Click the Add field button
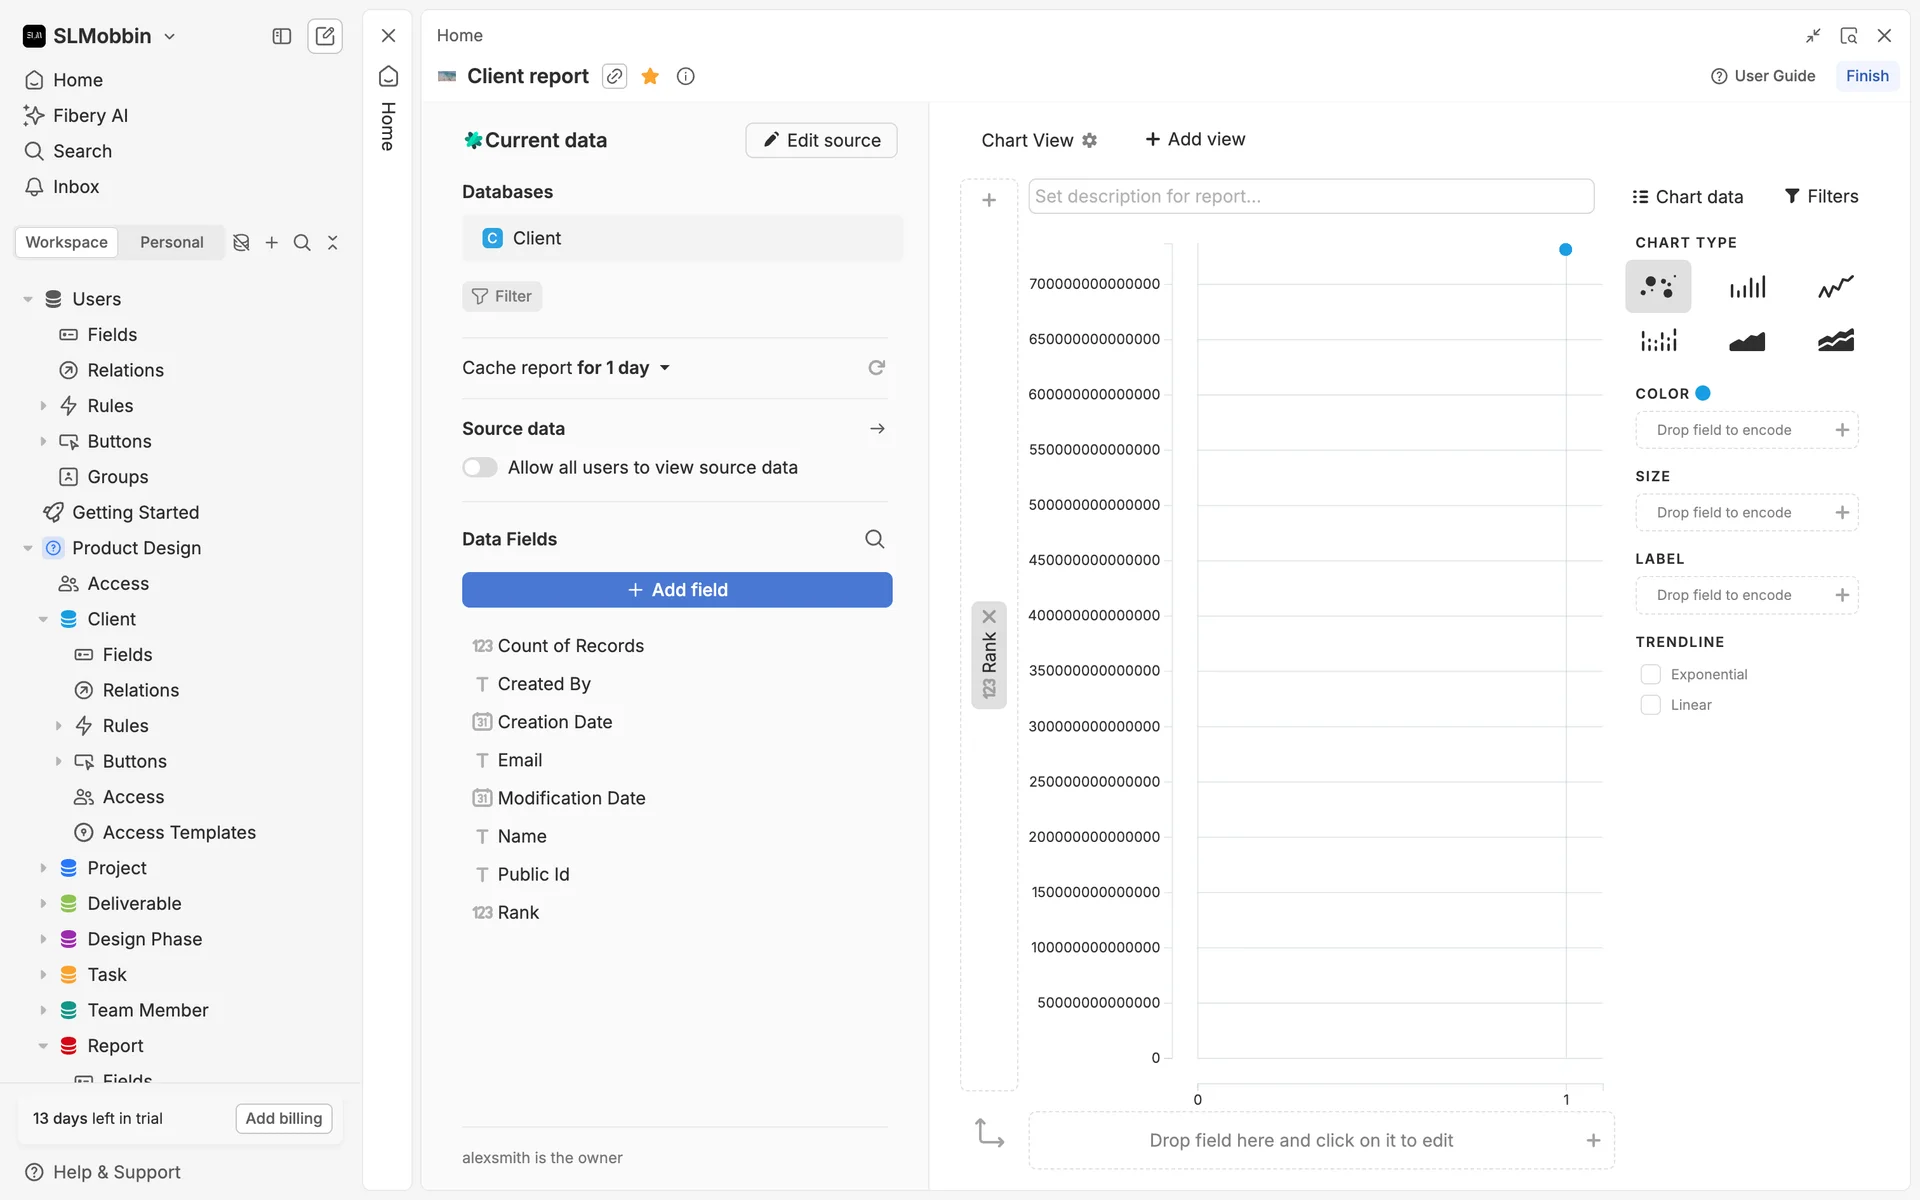Screen dimensions: 1920x1200 tap(677, 590)
